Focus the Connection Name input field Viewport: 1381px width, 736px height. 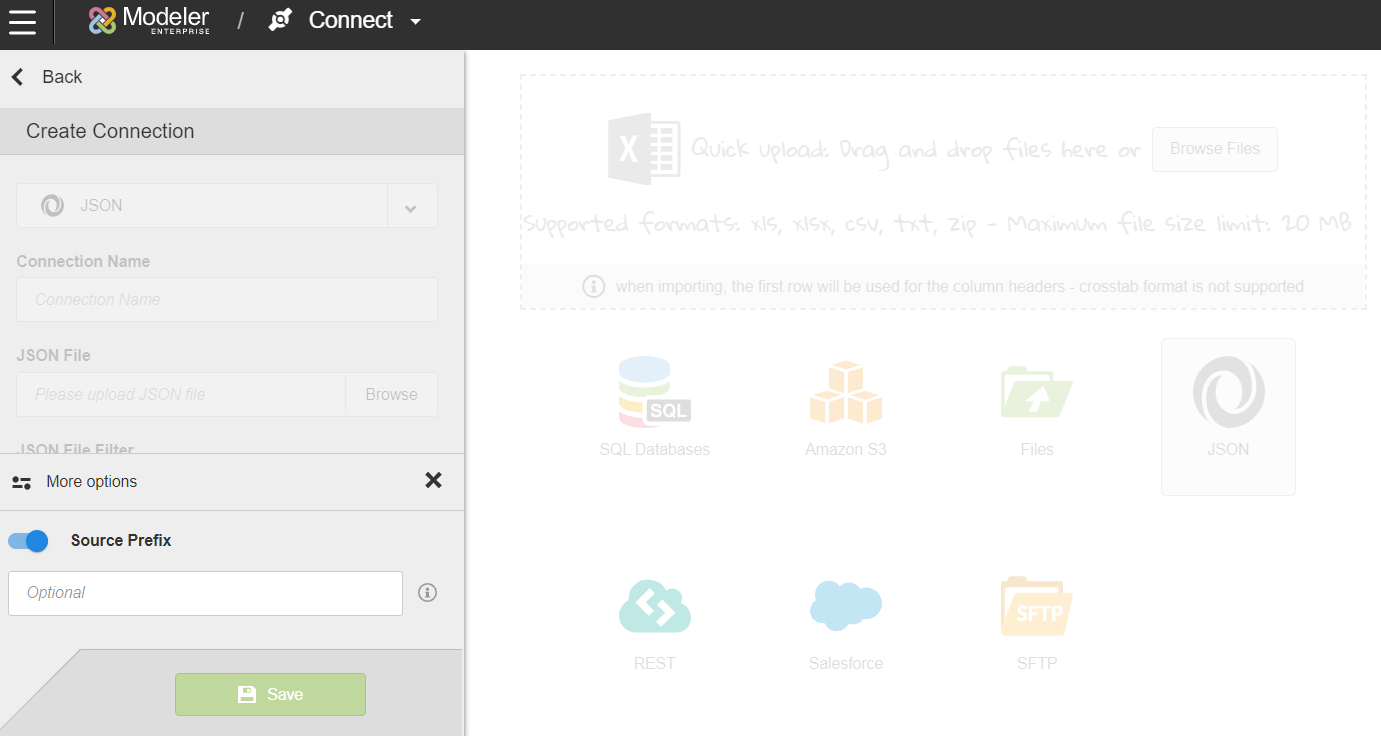(227, 300)
